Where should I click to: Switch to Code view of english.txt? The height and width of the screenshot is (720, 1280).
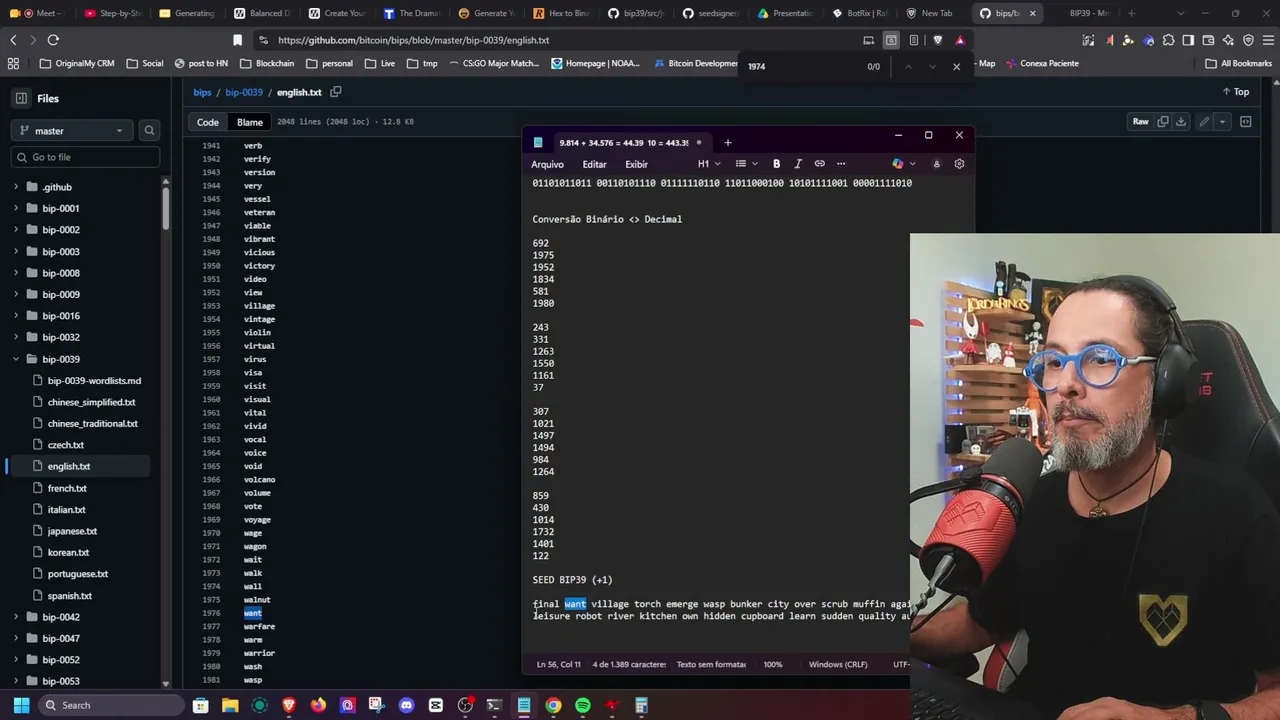(207, 122)
